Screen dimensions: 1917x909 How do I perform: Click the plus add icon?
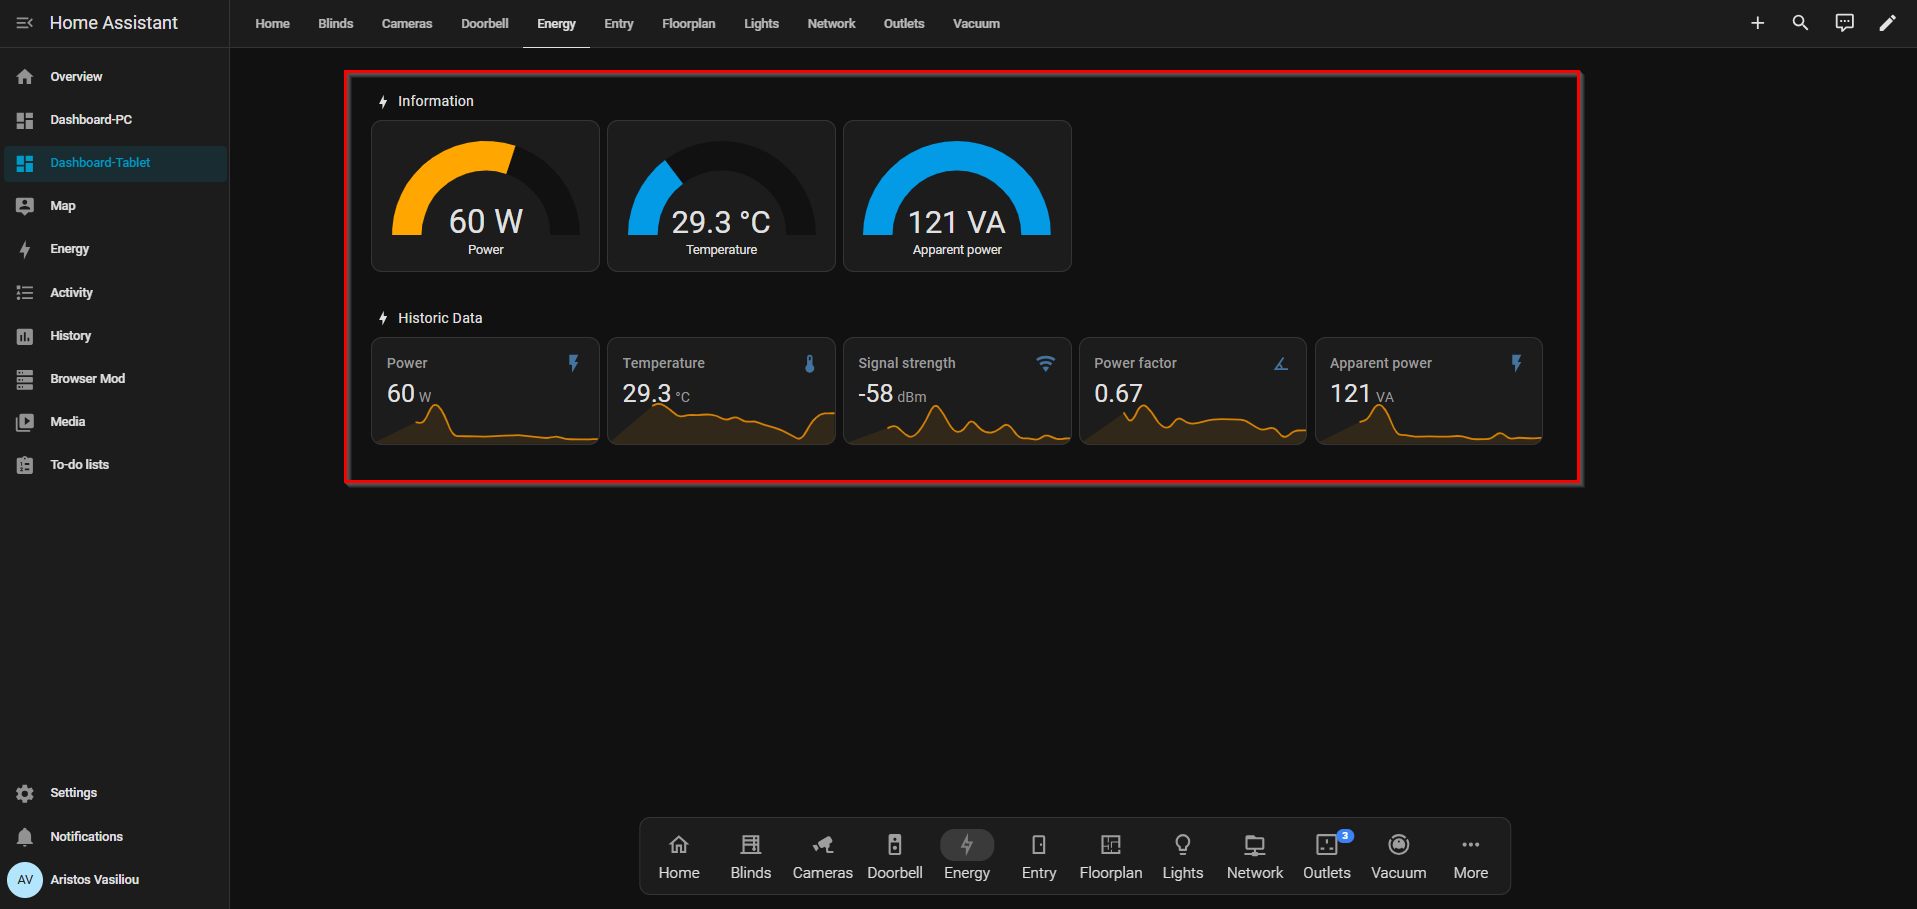coord(1757,23)
